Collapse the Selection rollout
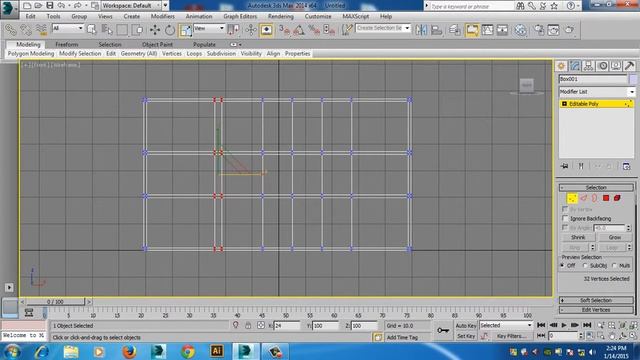 (596, 187)
